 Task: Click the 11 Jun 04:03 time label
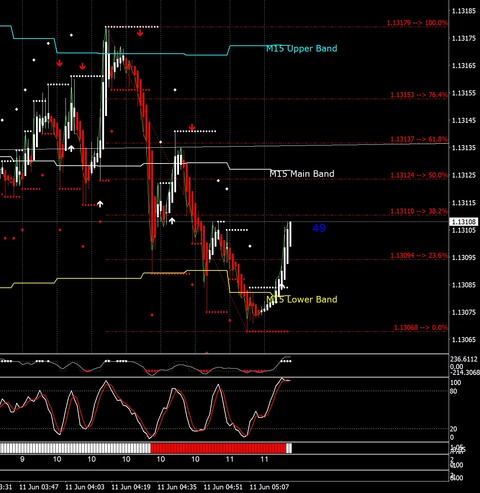click(85, 487)
